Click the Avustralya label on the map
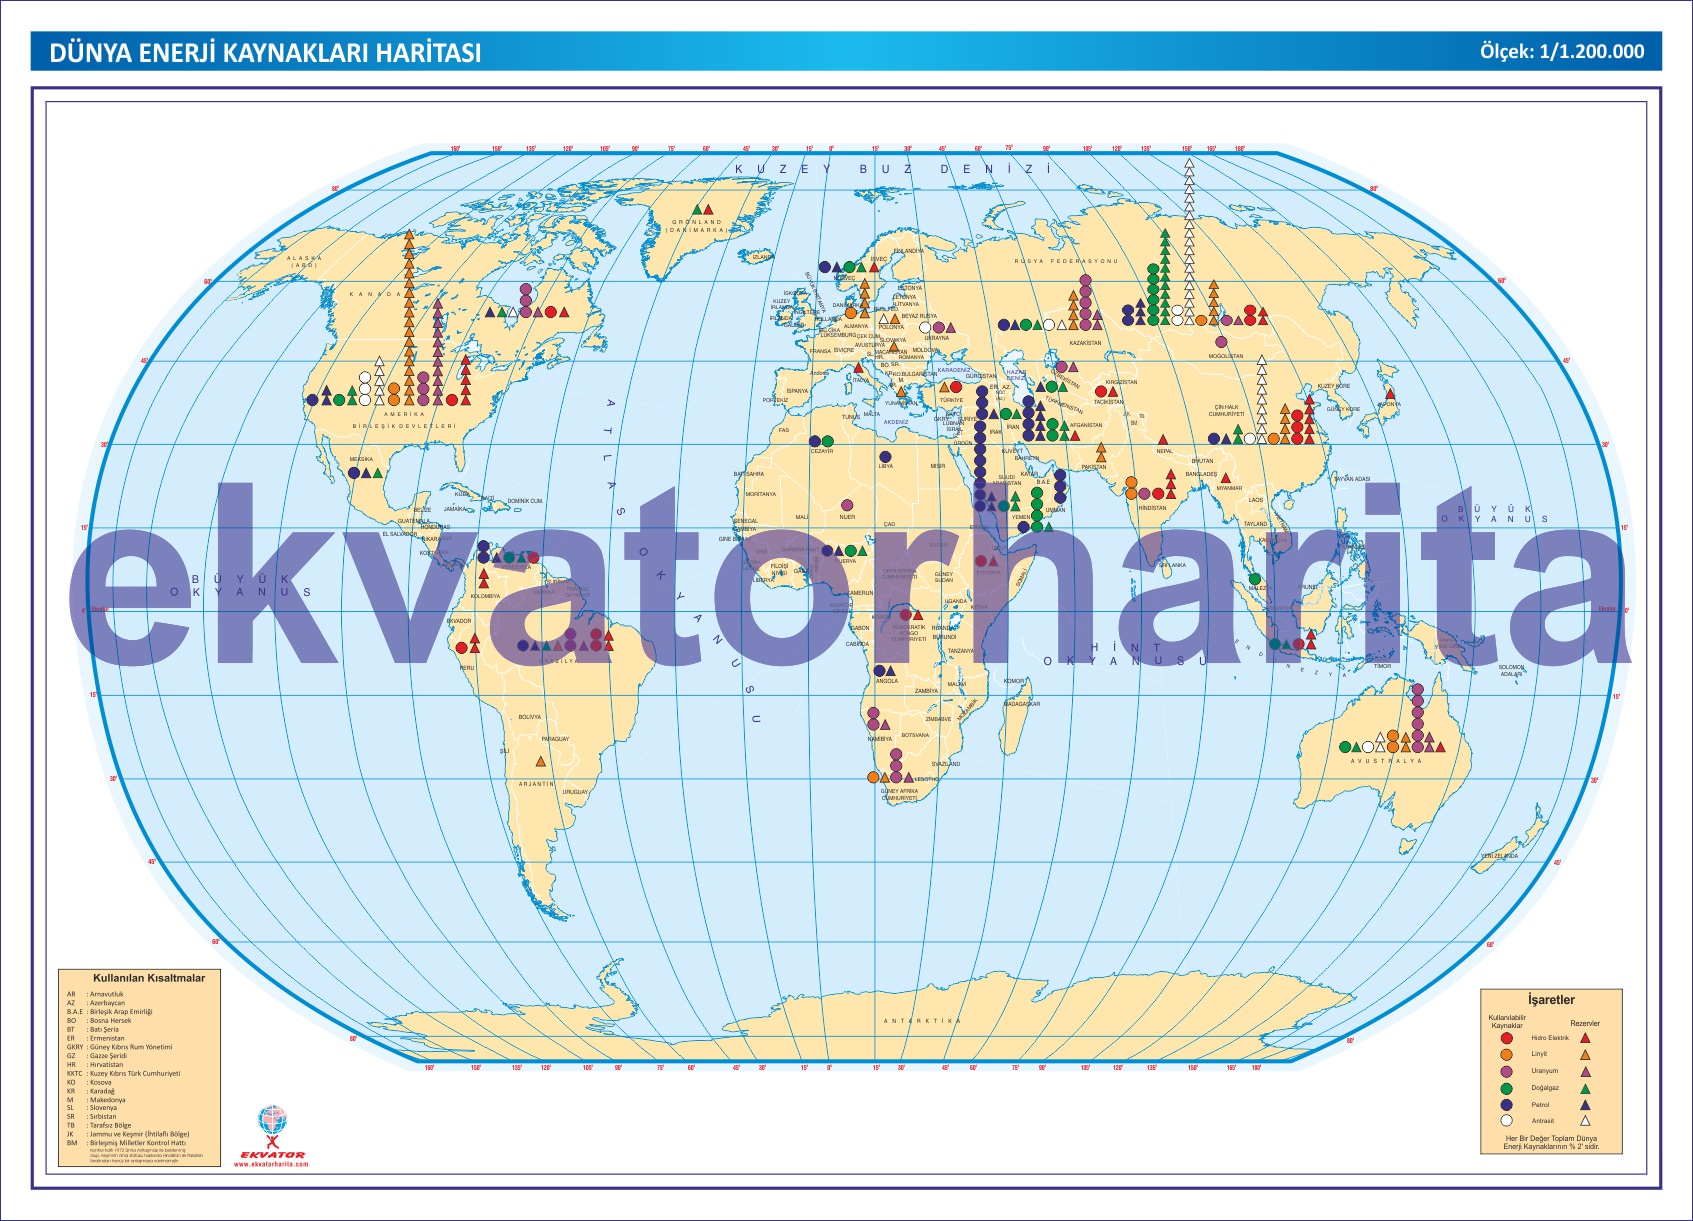 [x=1386, y=761]
